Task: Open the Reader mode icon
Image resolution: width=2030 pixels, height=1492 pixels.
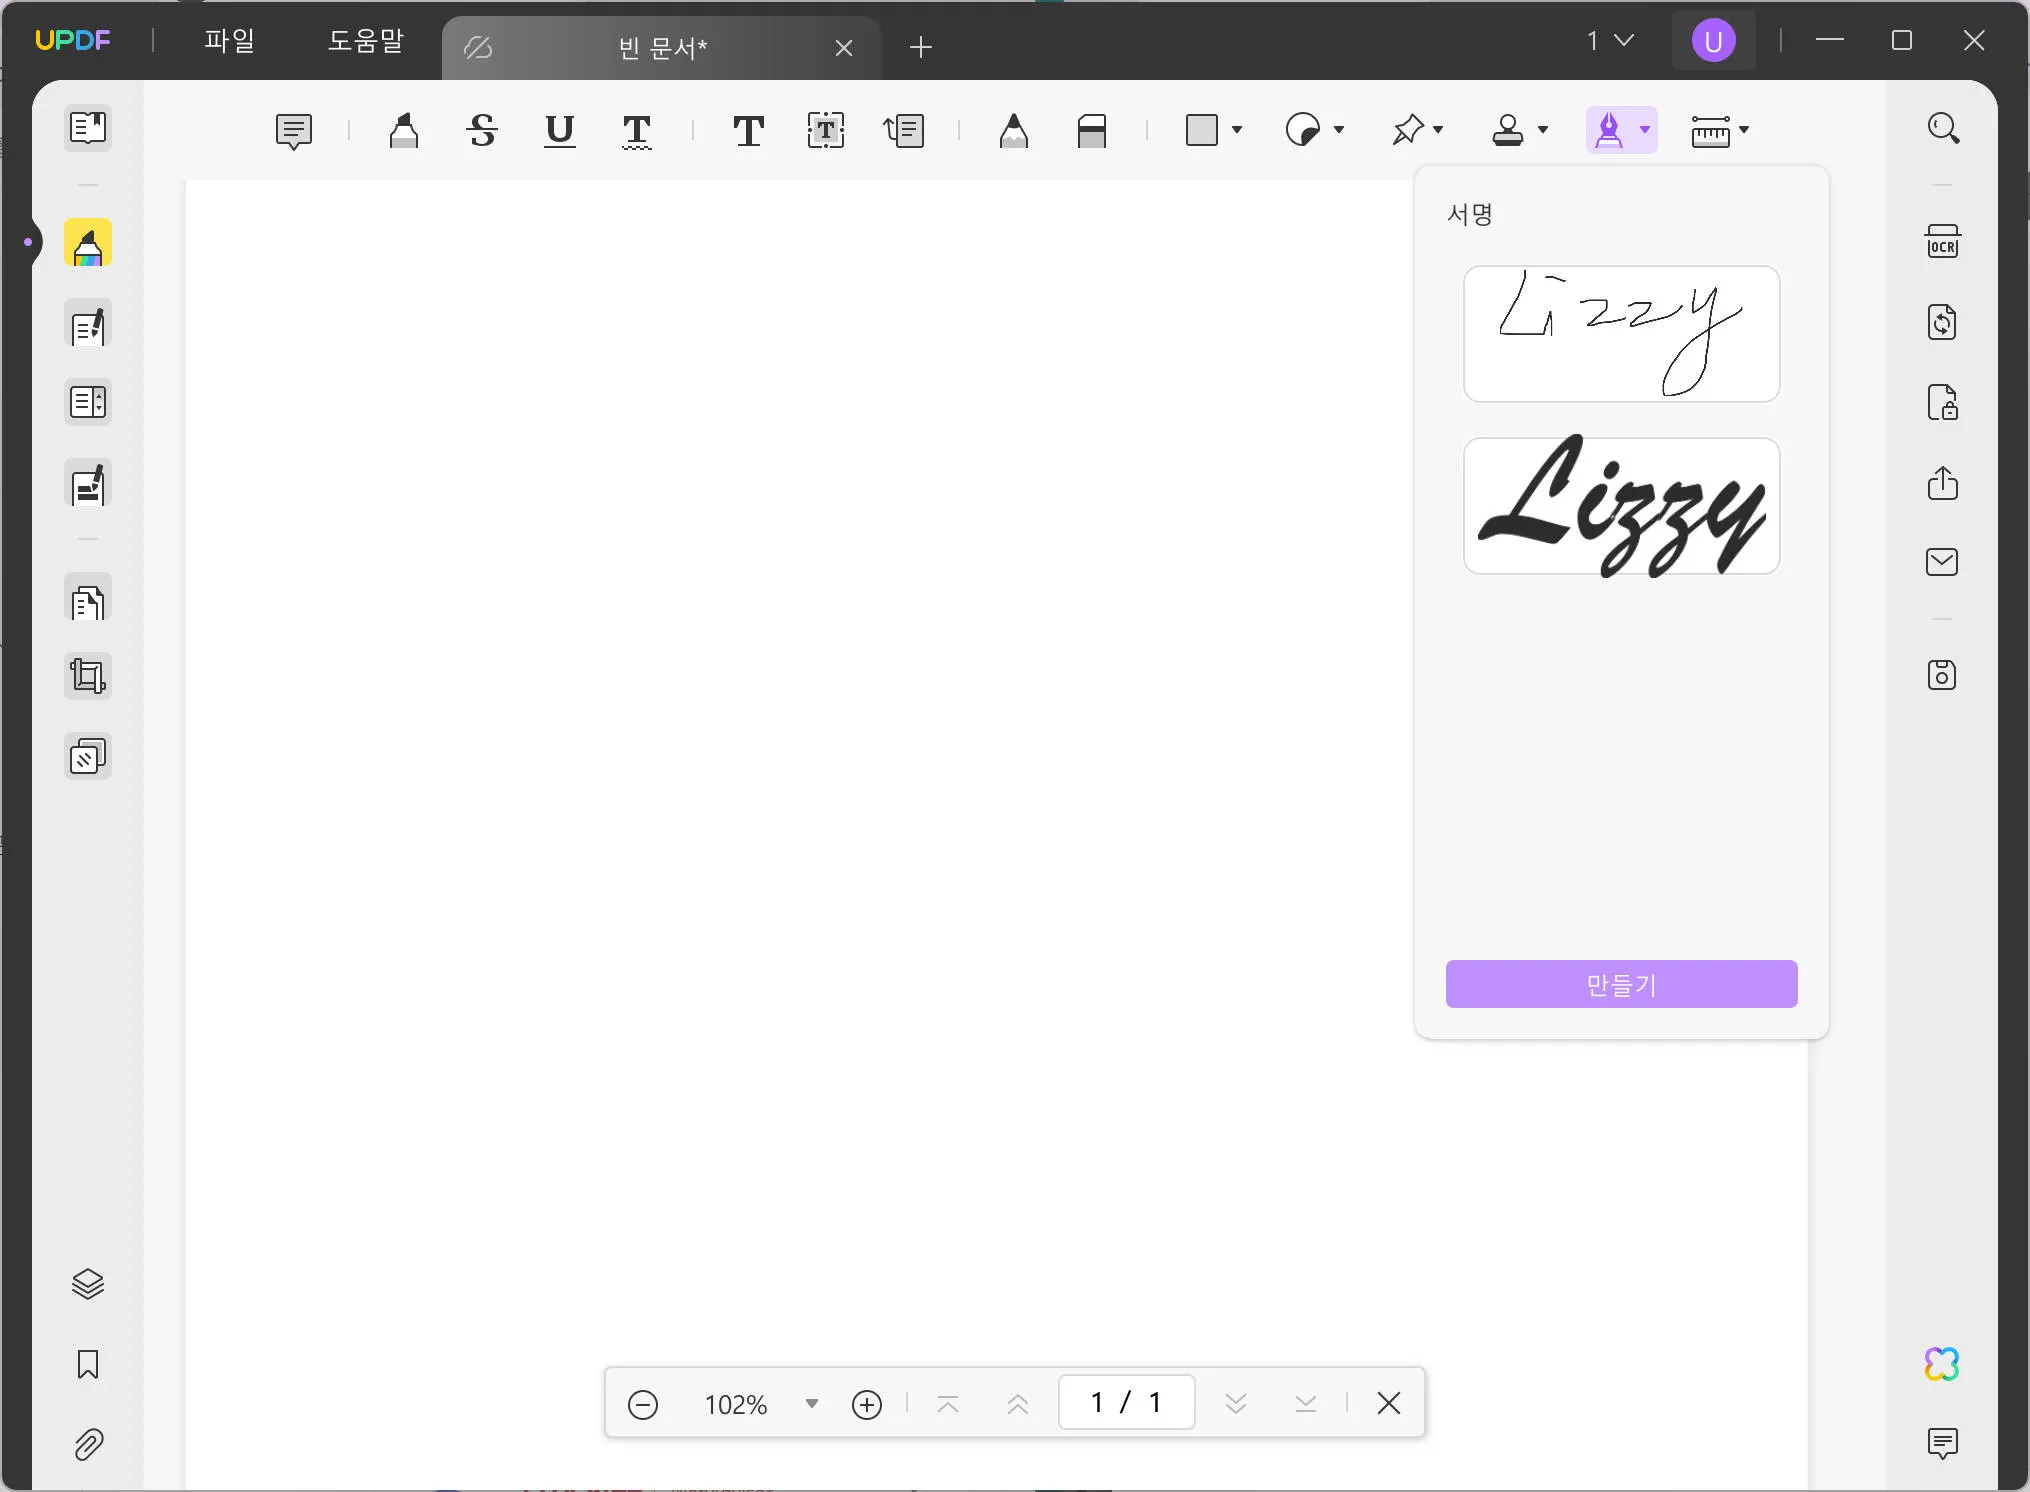Action: click(x=88, y=128)
